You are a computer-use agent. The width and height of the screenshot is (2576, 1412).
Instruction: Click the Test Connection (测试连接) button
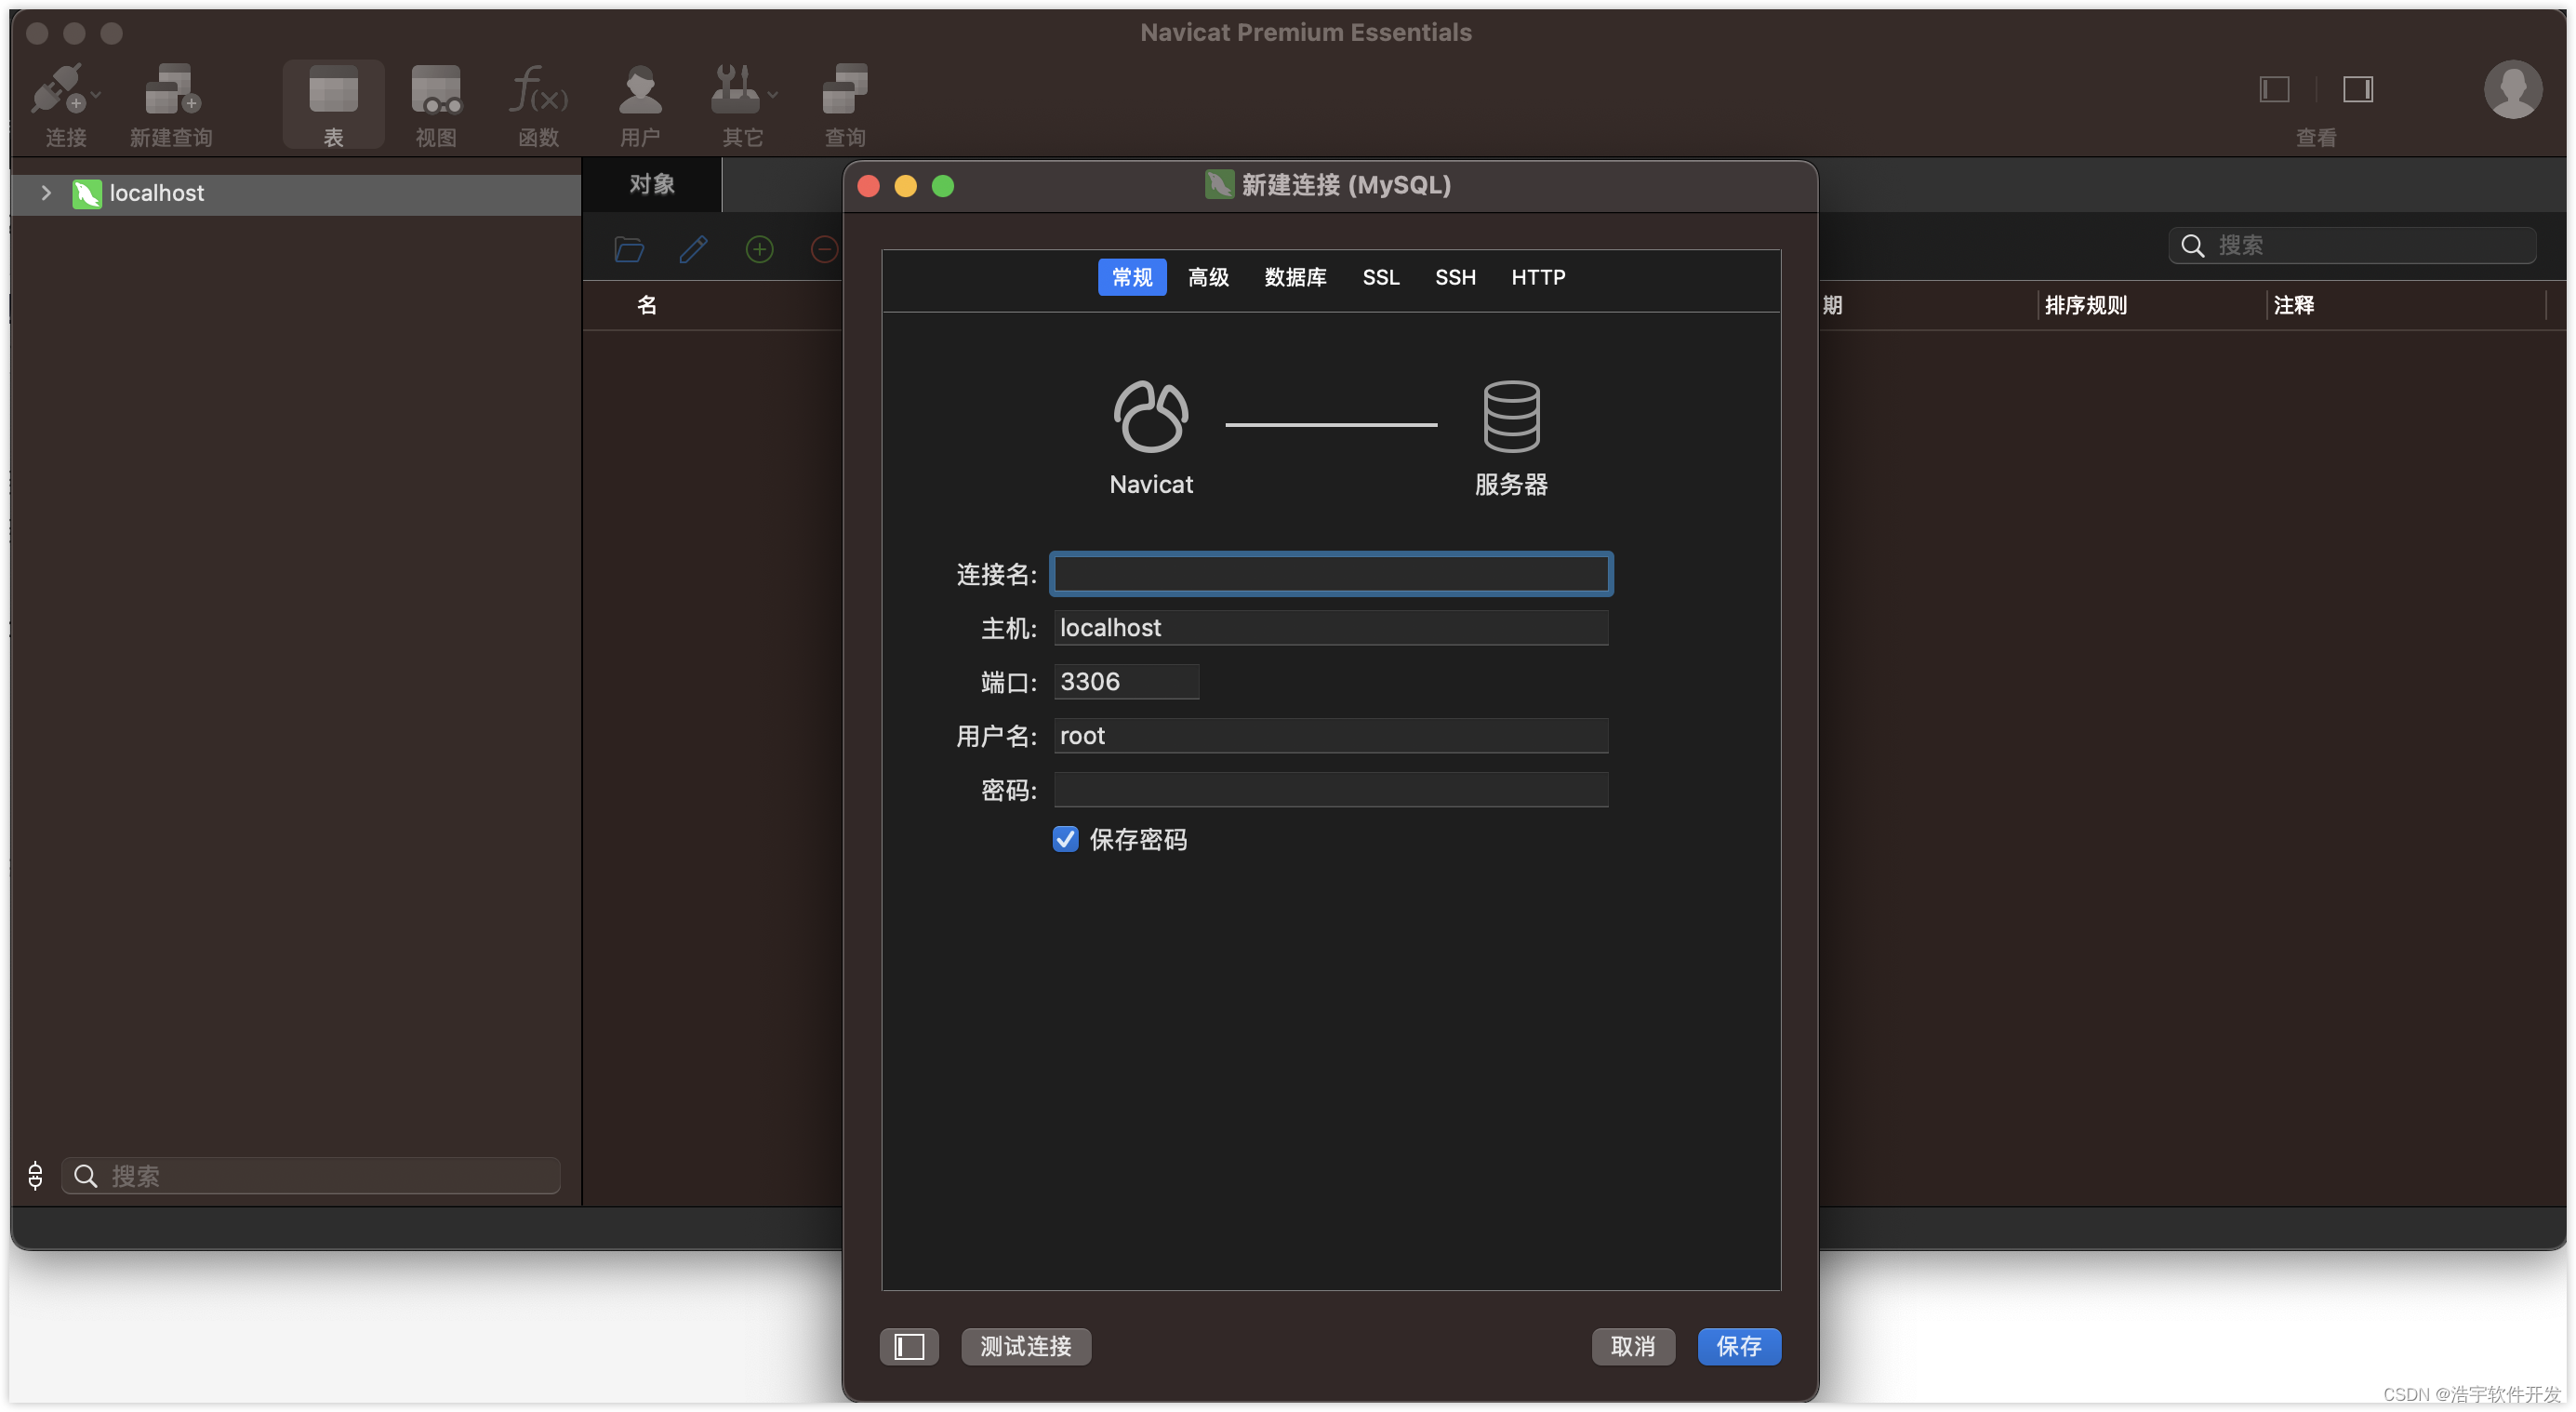(1026, 1346)
